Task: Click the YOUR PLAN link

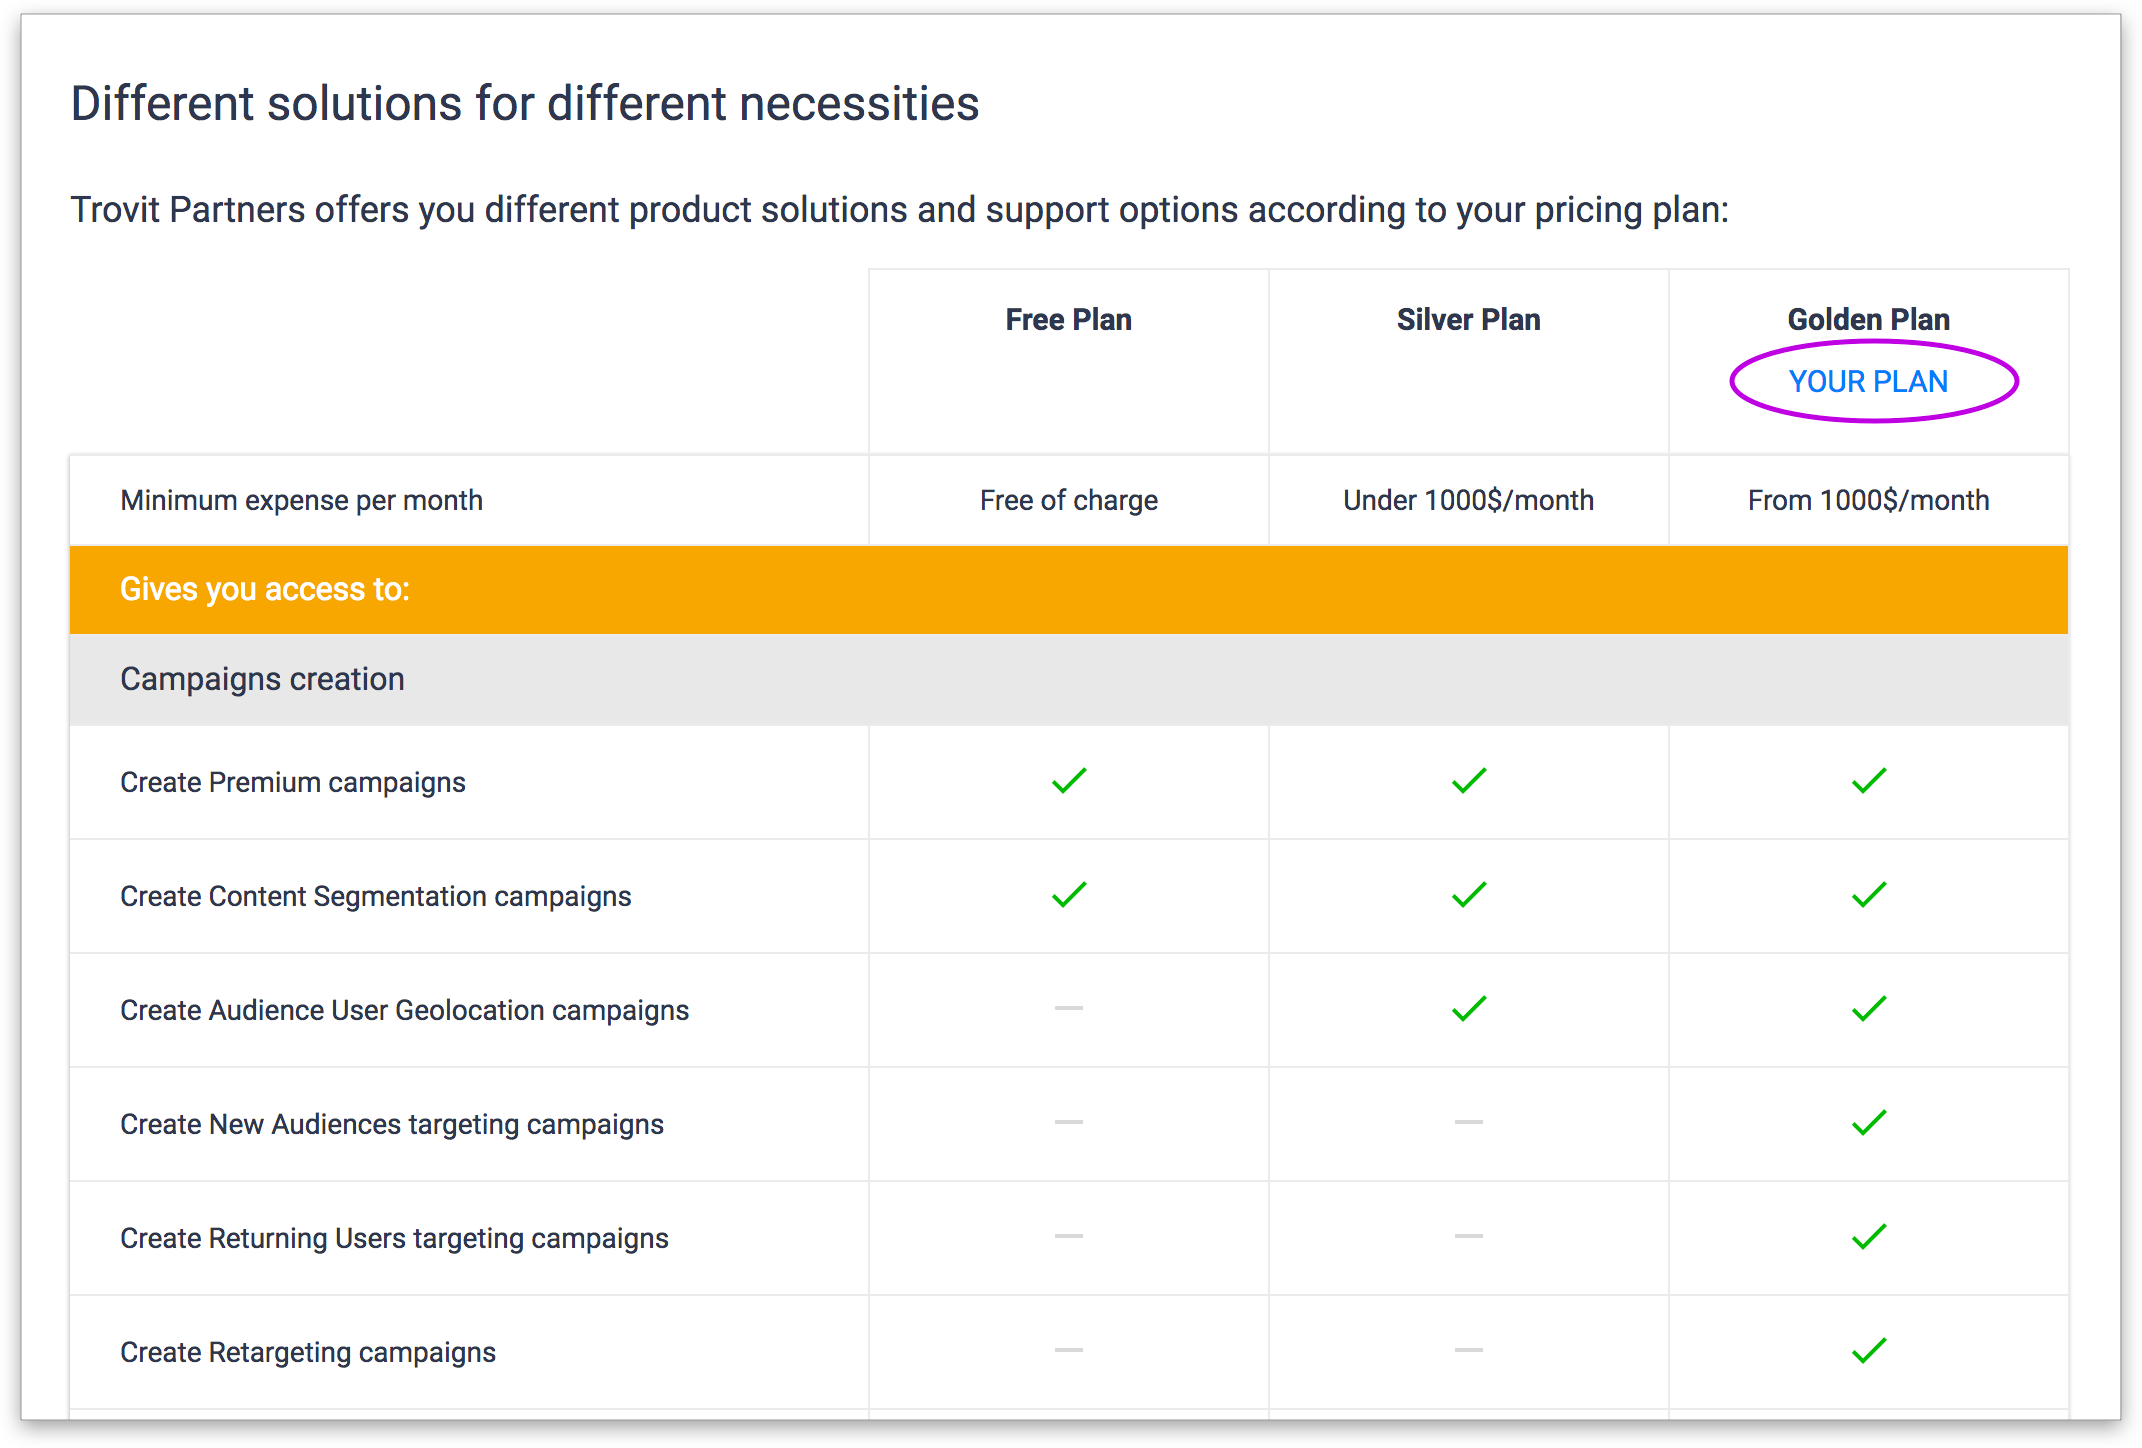Action: pyautogui.click(x=1868, y=381)
